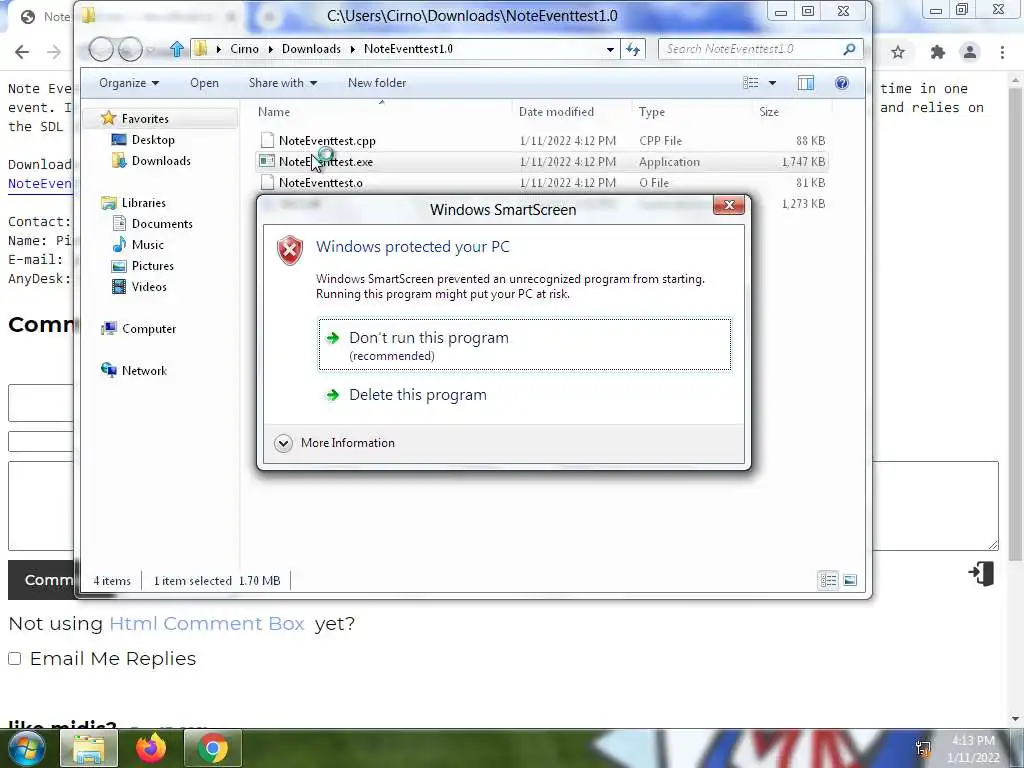Open address bar history dropdown
1024x768 pixels.
pos(610,49)
